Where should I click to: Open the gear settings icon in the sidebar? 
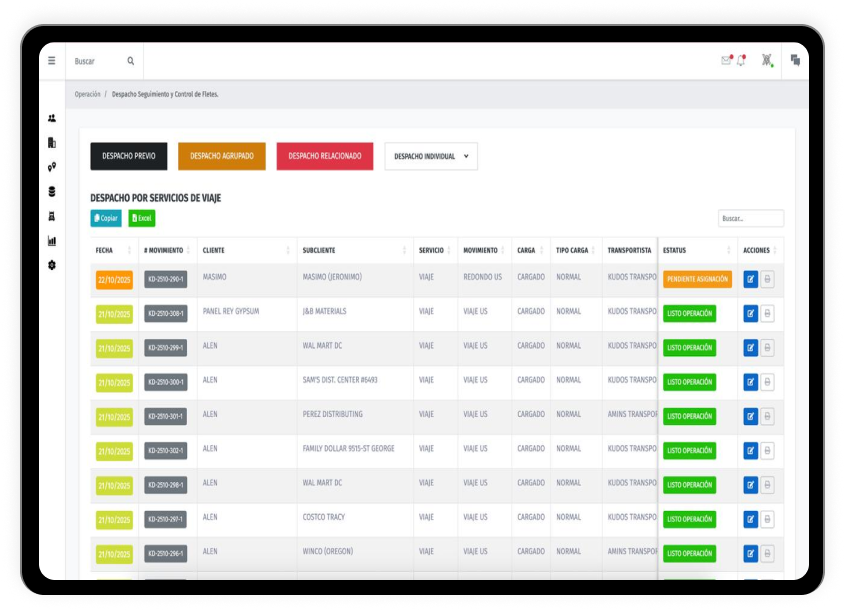pos(52,265)
